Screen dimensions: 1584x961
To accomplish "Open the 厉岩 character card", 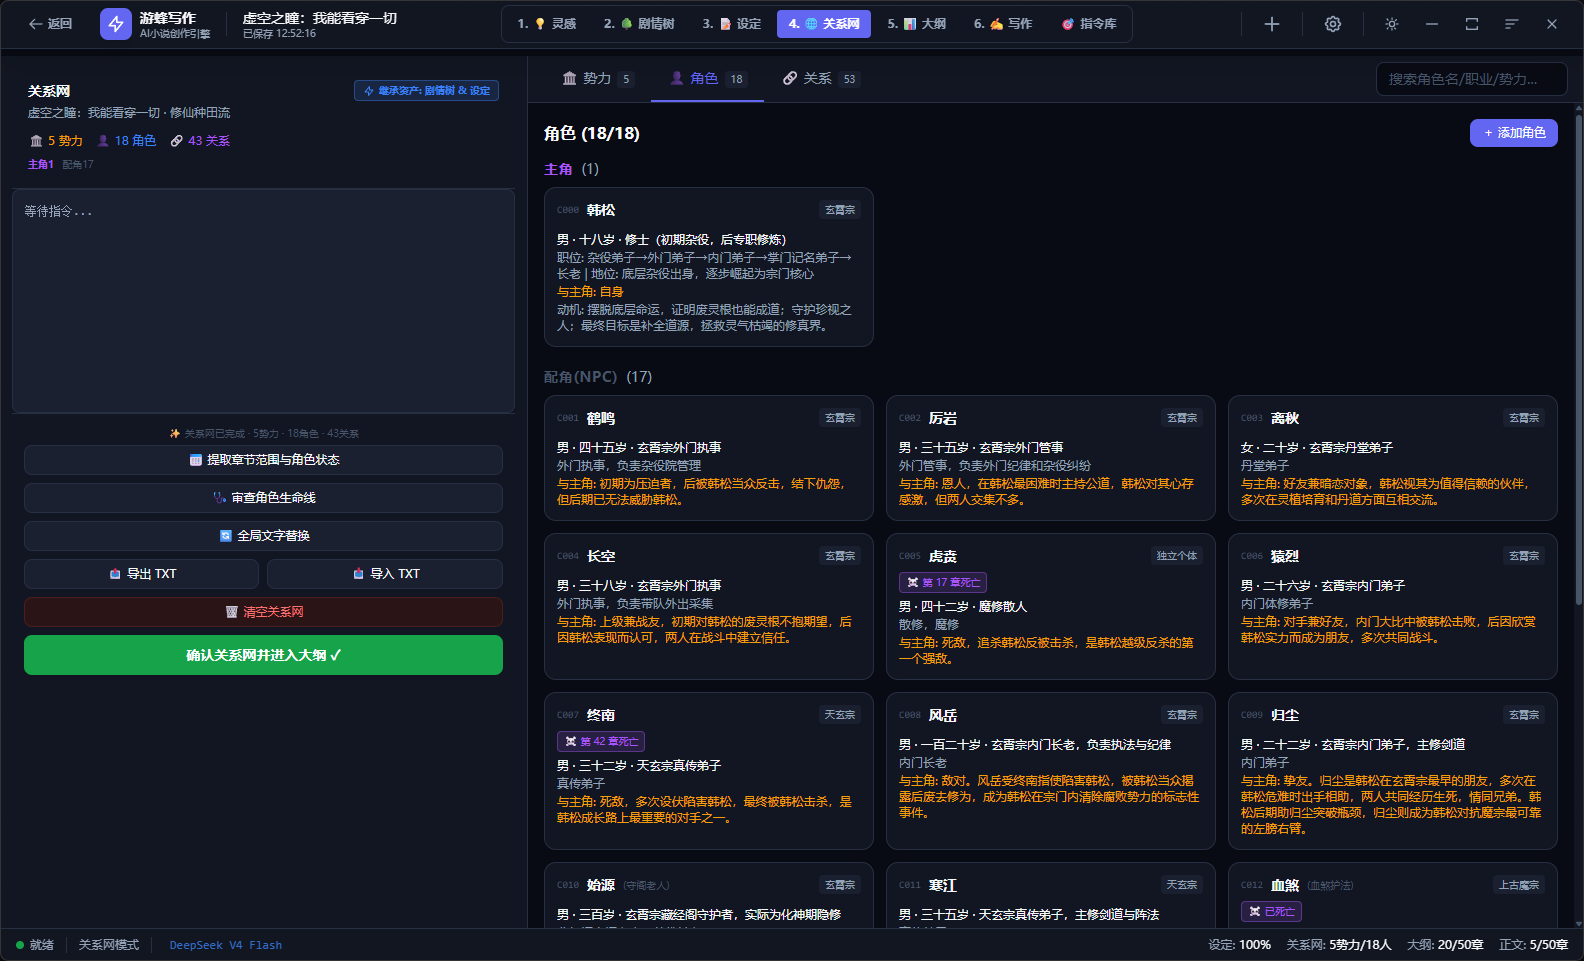I will 1050,458.
